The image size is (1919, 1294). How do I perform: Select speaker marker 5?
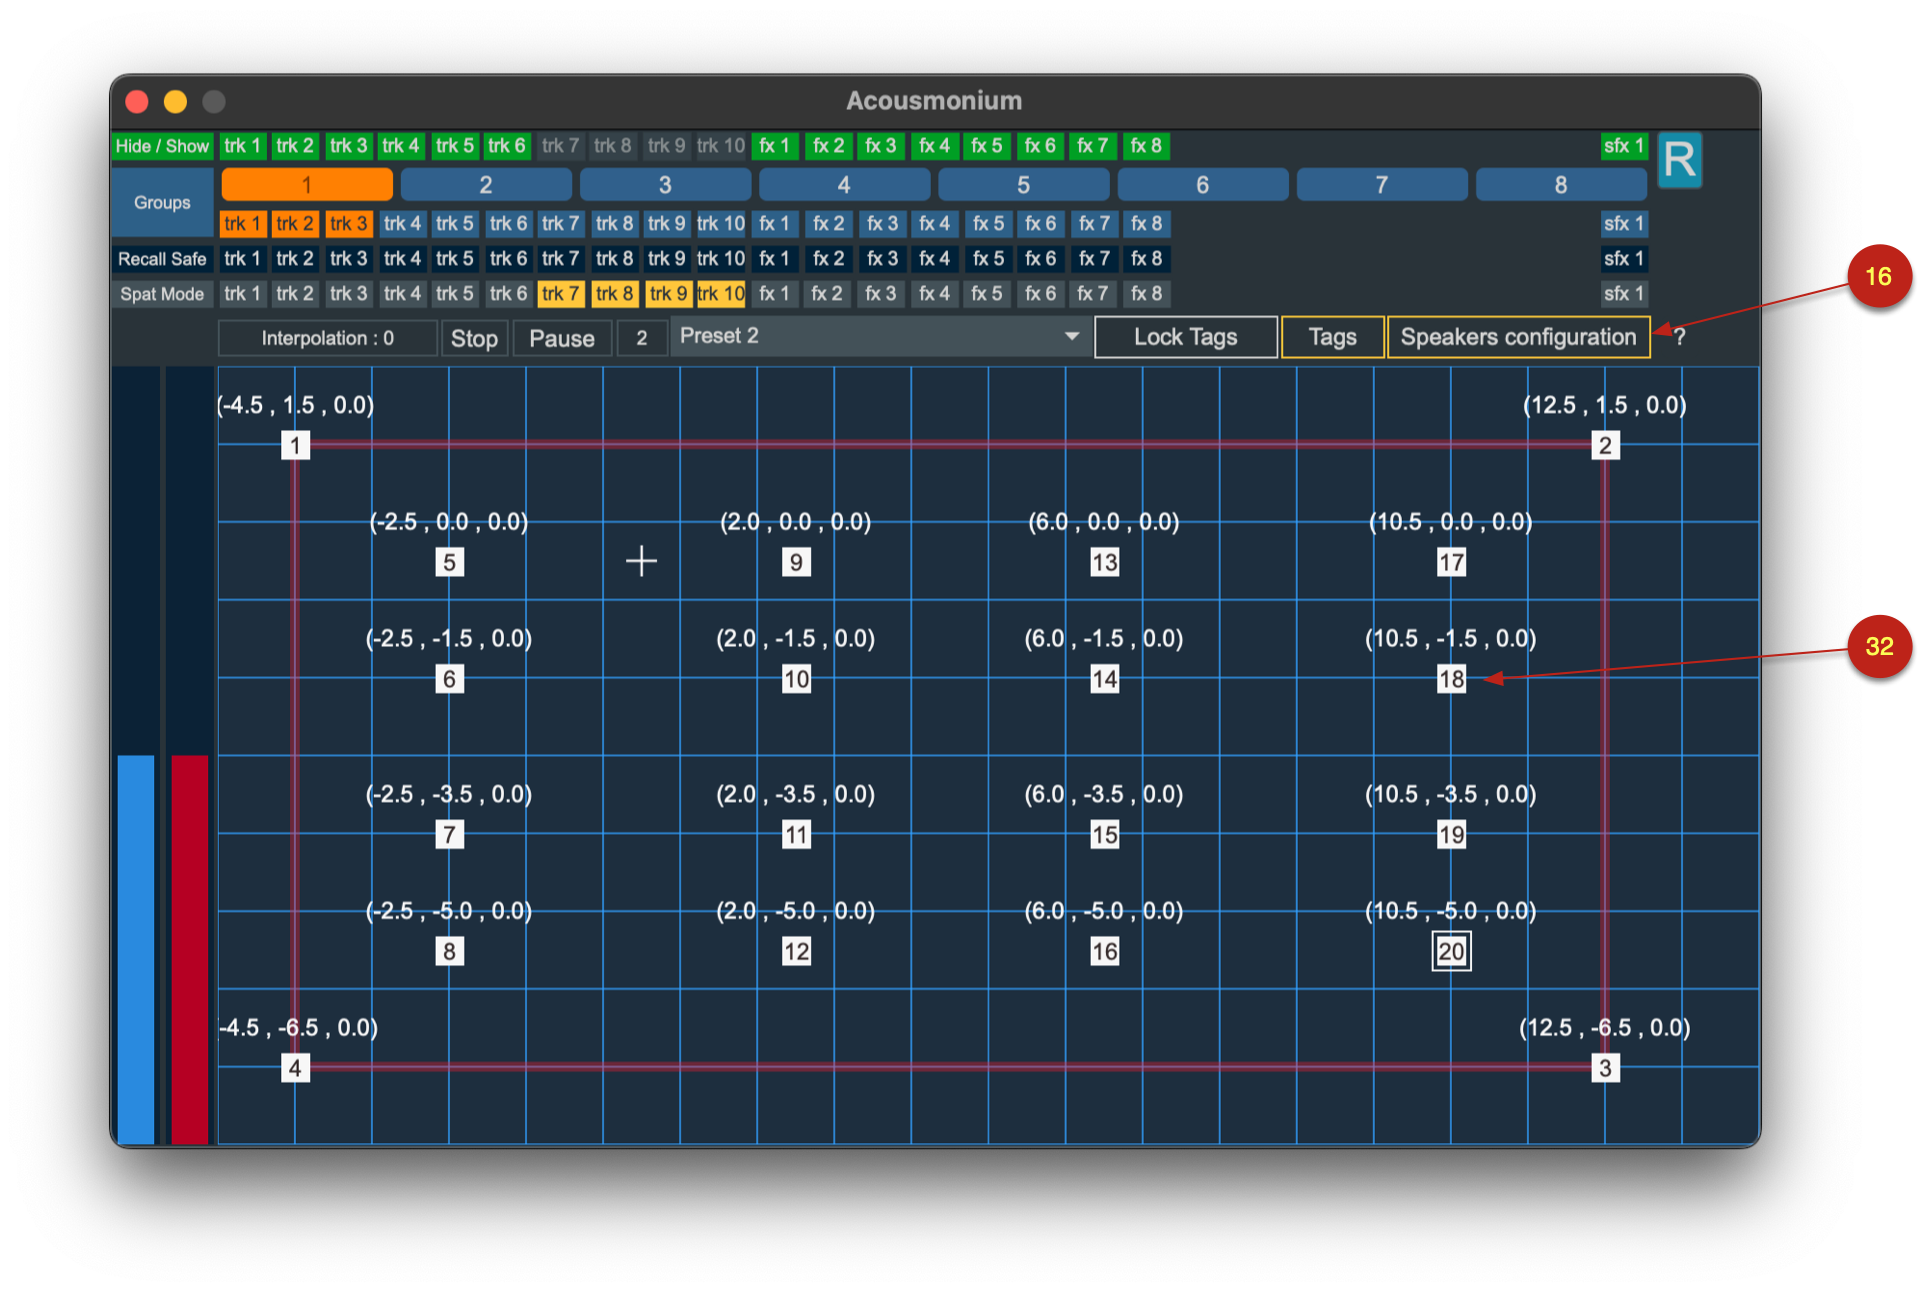point(450,562)
